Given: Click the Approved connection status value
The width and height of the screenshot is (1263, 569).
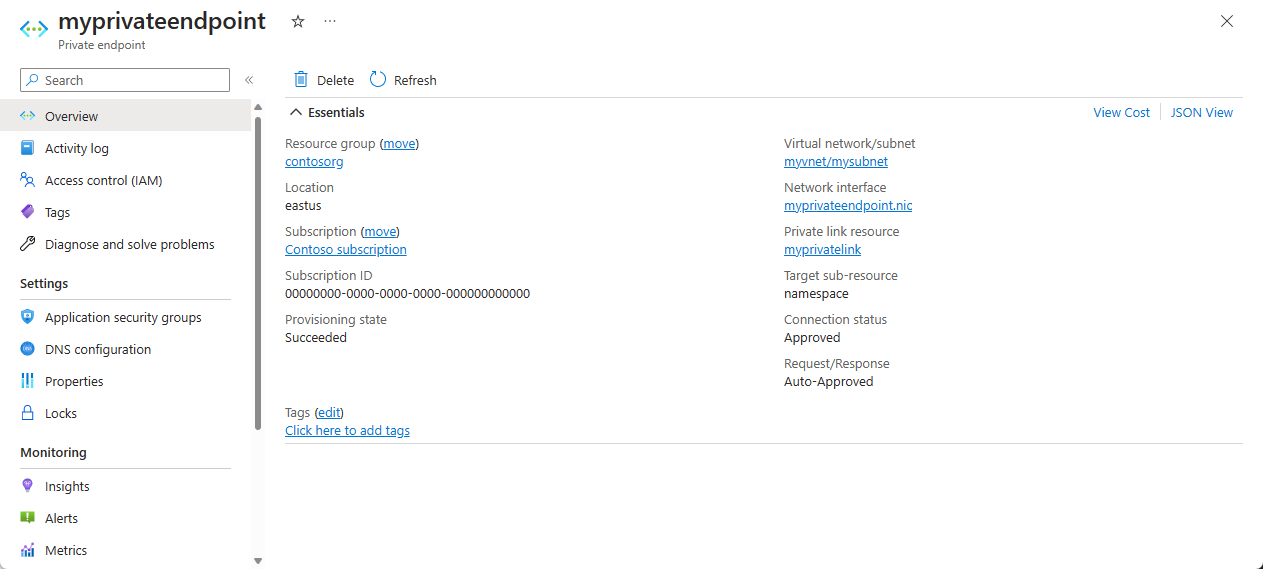Looking at the screenshot, I should 812,337.
